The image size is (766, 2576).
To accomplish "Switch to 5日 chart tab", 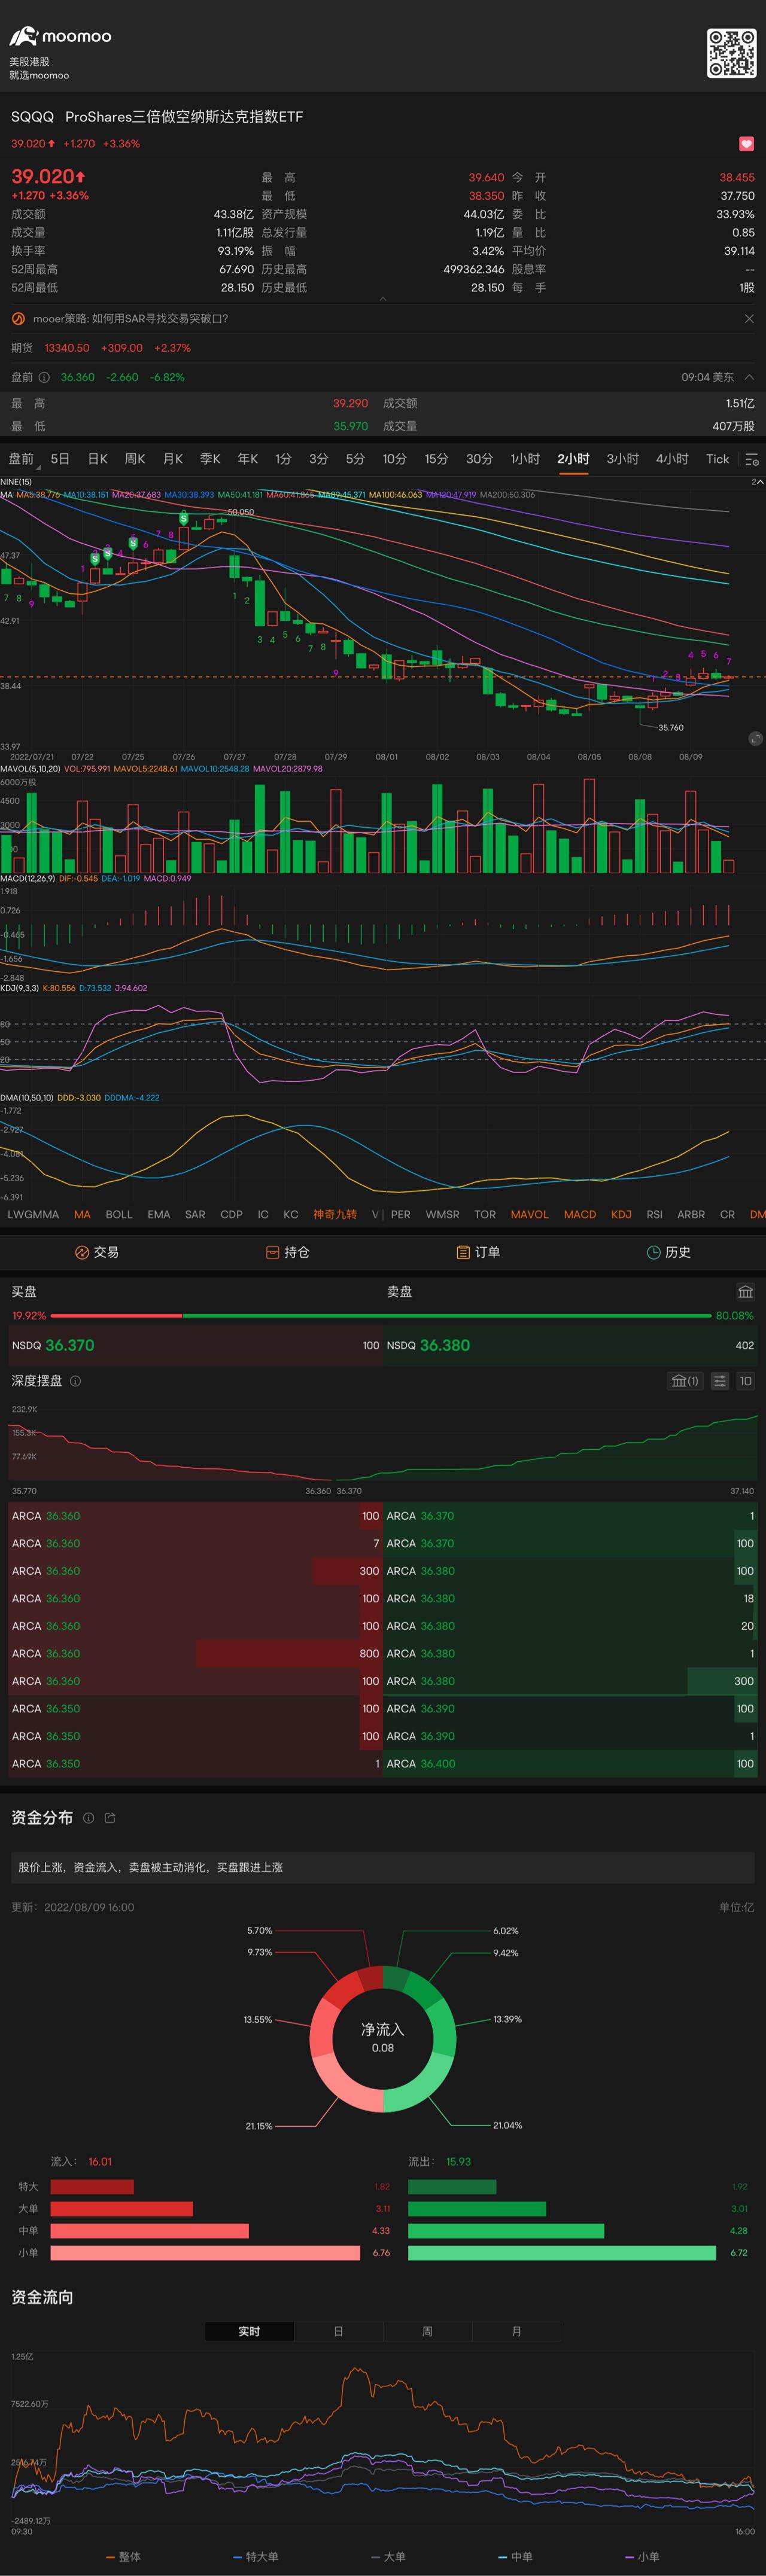I will coord(60,459).
